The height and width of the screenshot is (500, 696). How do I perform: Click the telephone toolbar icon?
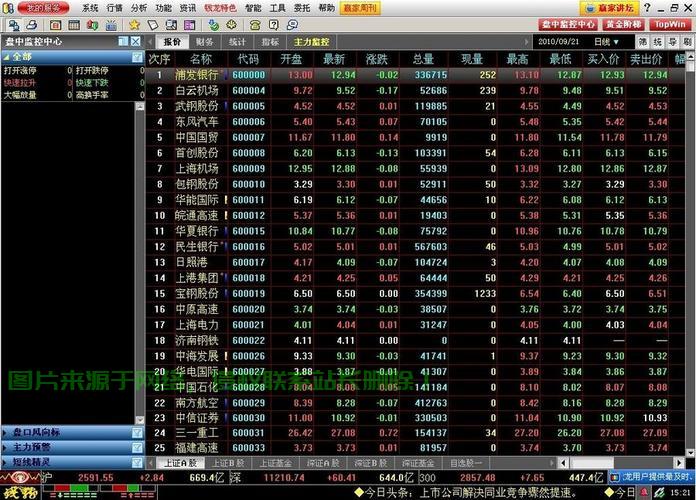click(x=255, y=25)
